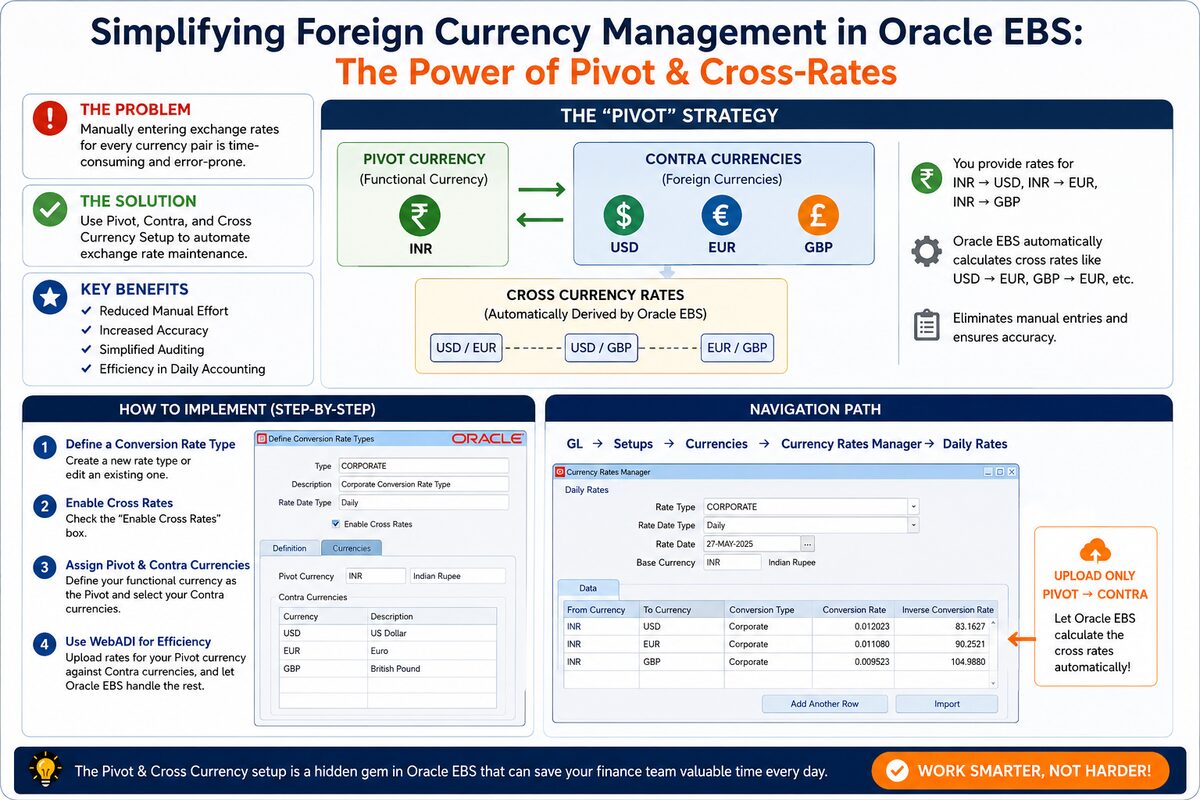The width and height of the screenshot is (1200, 800).
Task: Select the USD row in Contra Currencies
Action: pyautogui.click(x=387, y=633)
